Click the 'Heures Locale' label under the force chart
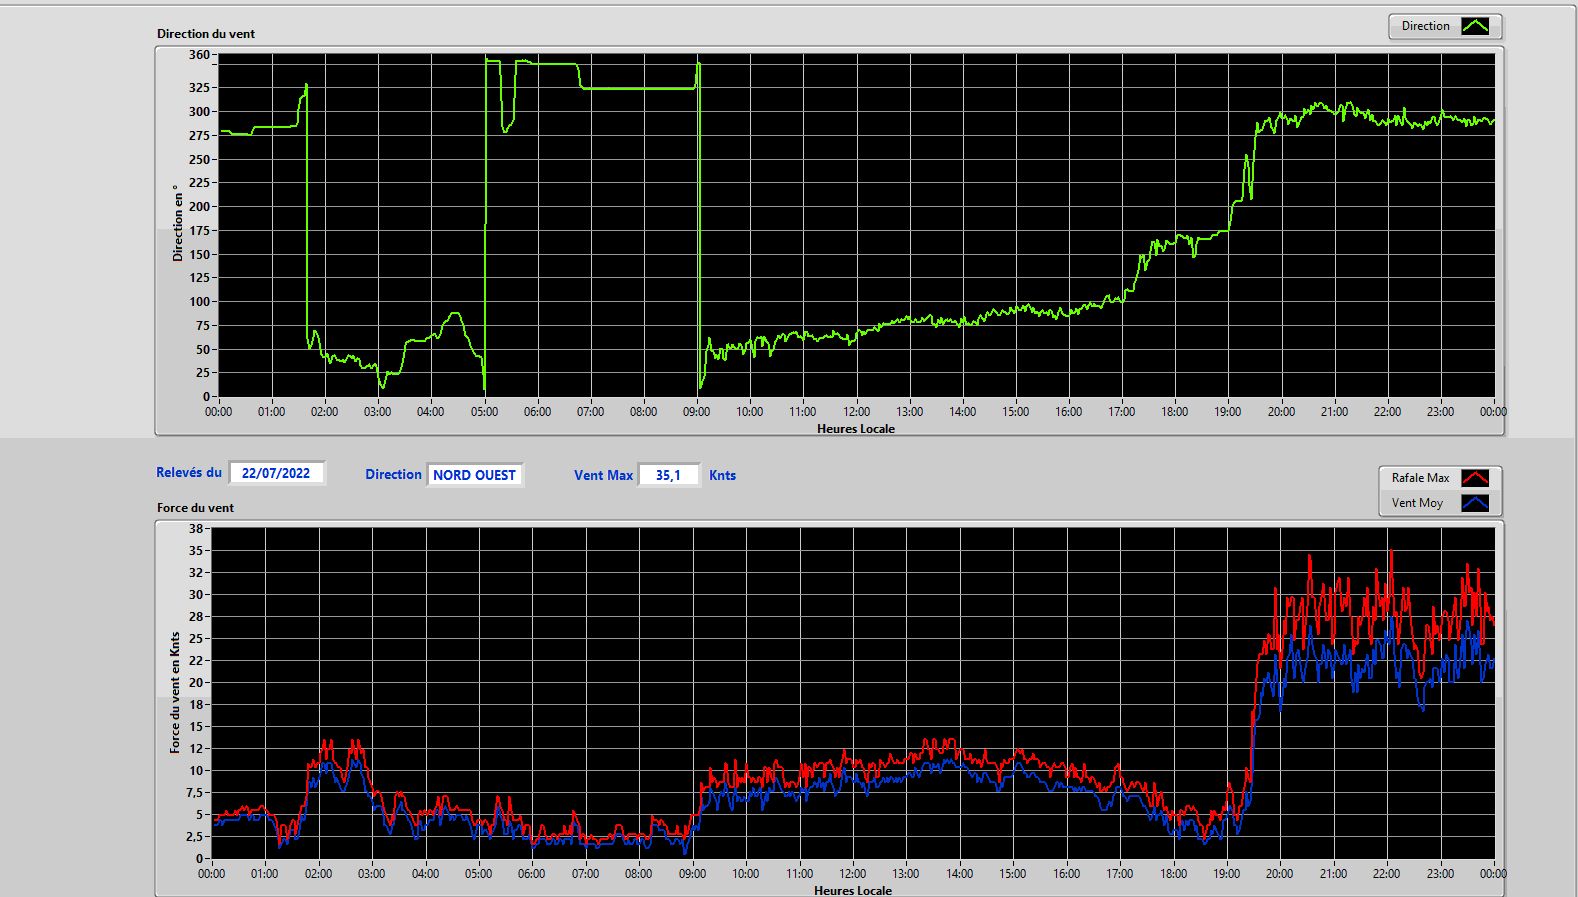This screenshot has height=897, width=1578. [x=853, y=890]
